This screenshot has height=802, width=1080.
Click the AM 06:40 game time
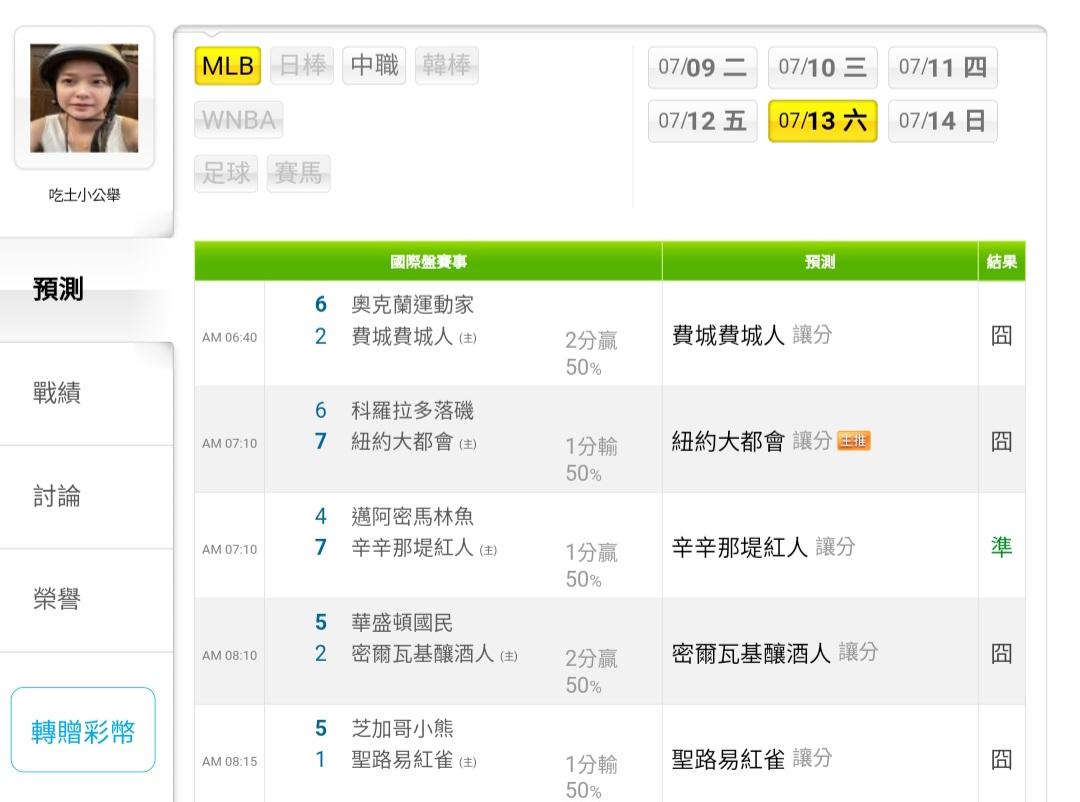pyautogui.click(x=229, y=338)
